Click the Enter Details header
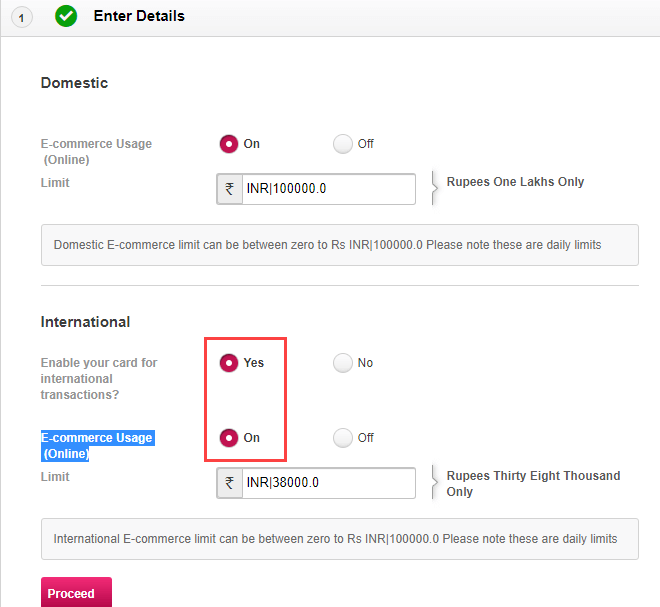 tap(139, 16)
